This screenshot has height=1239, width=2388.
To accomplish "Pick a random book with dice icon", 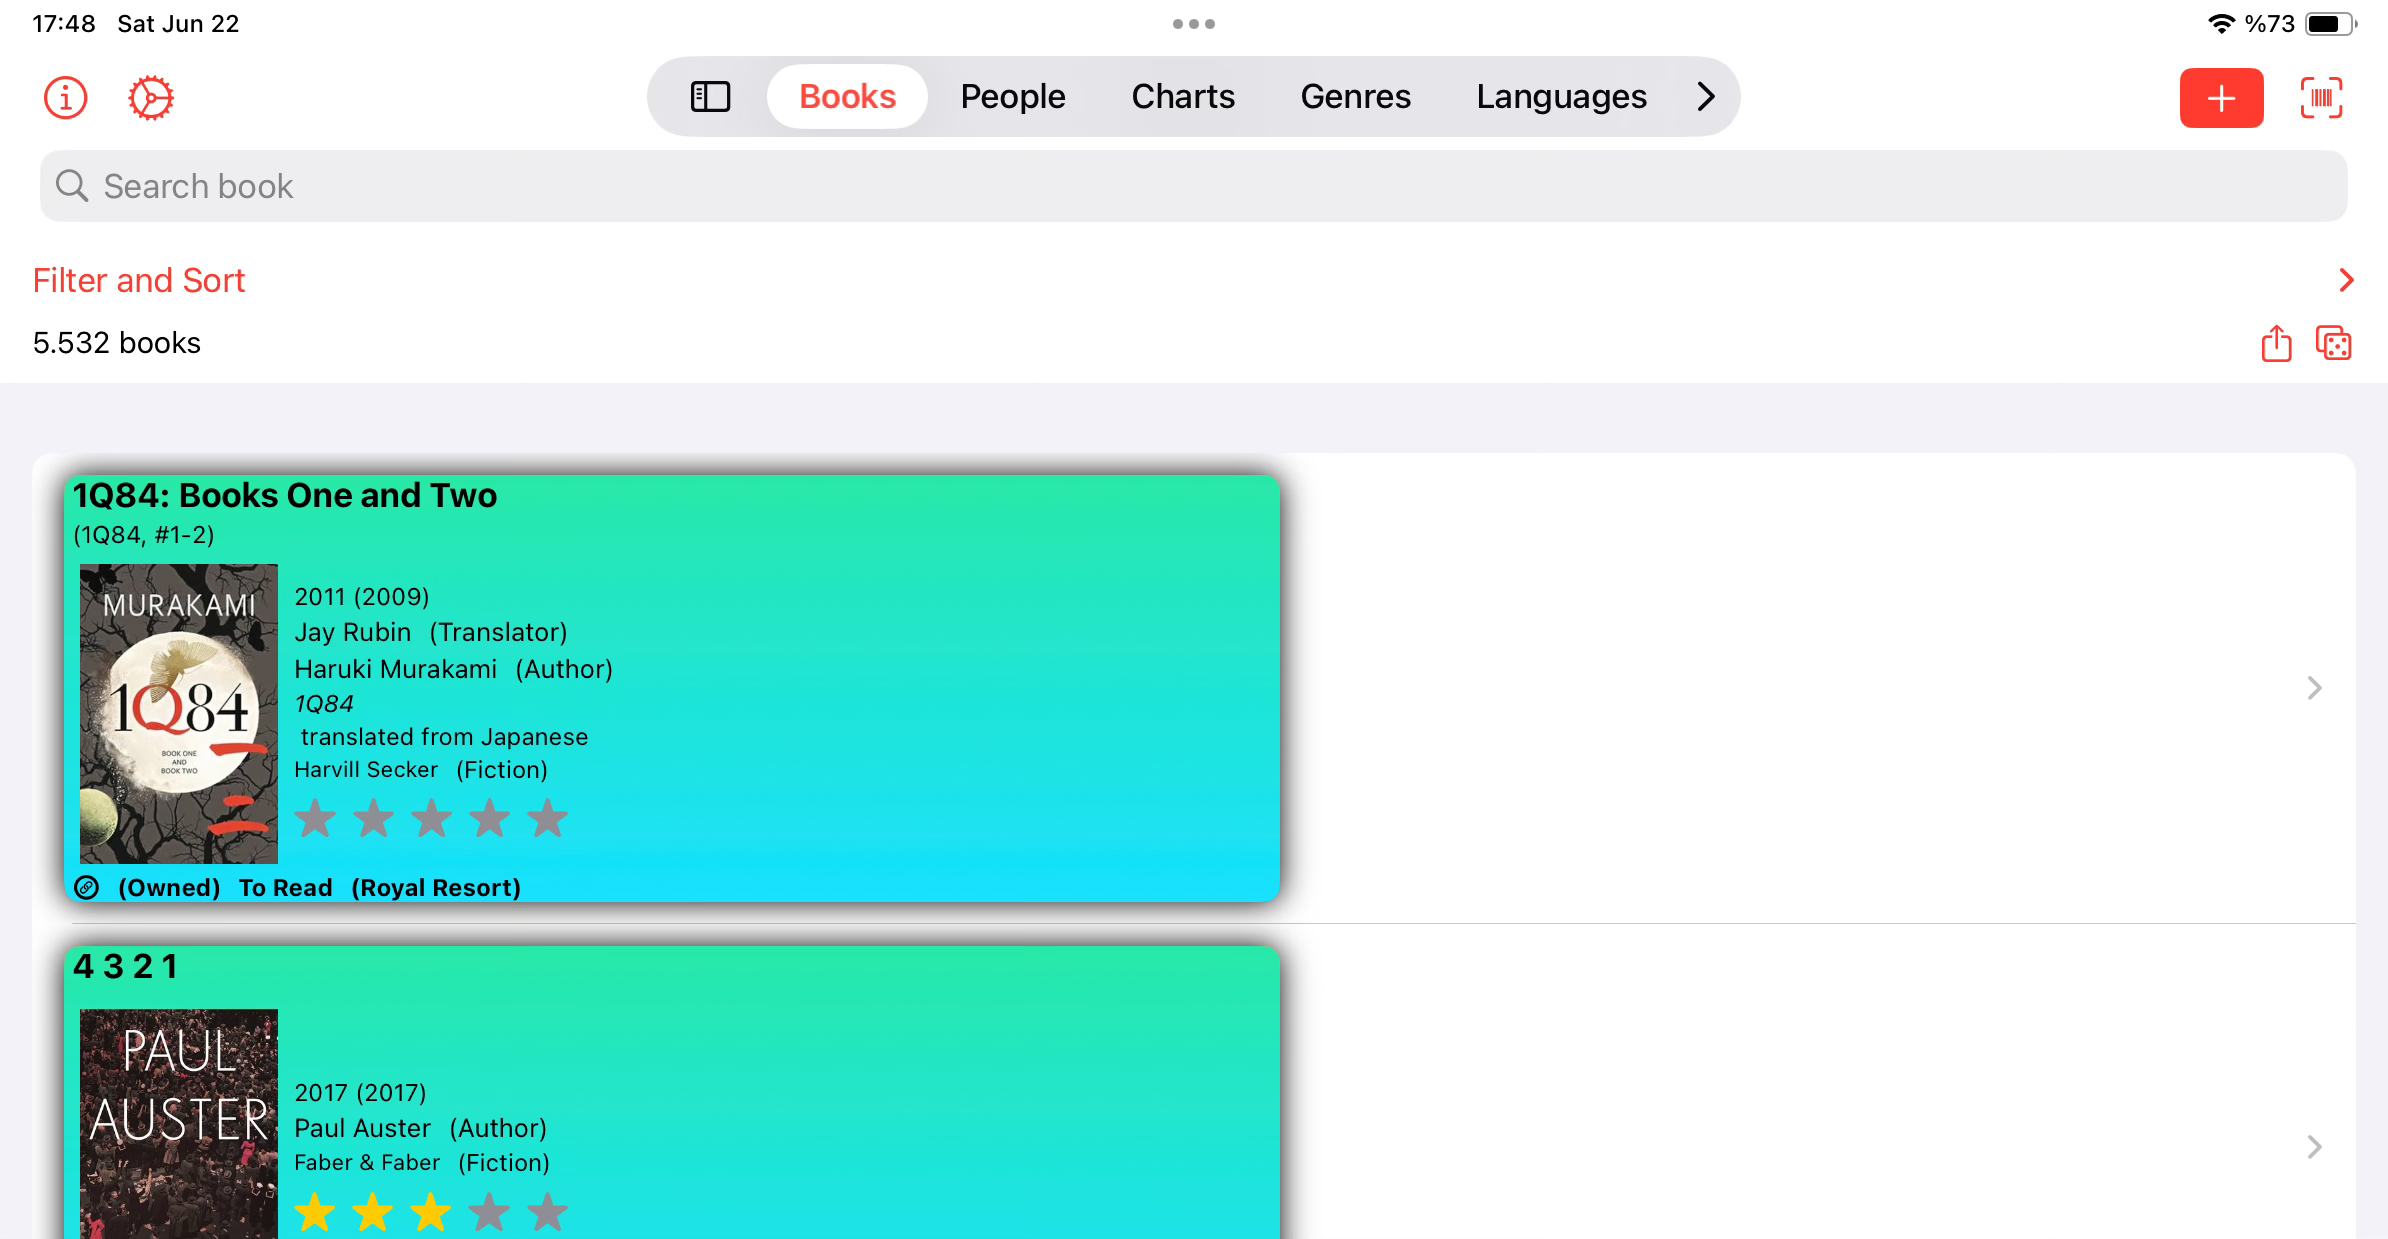I will [x=2333, y=343].
